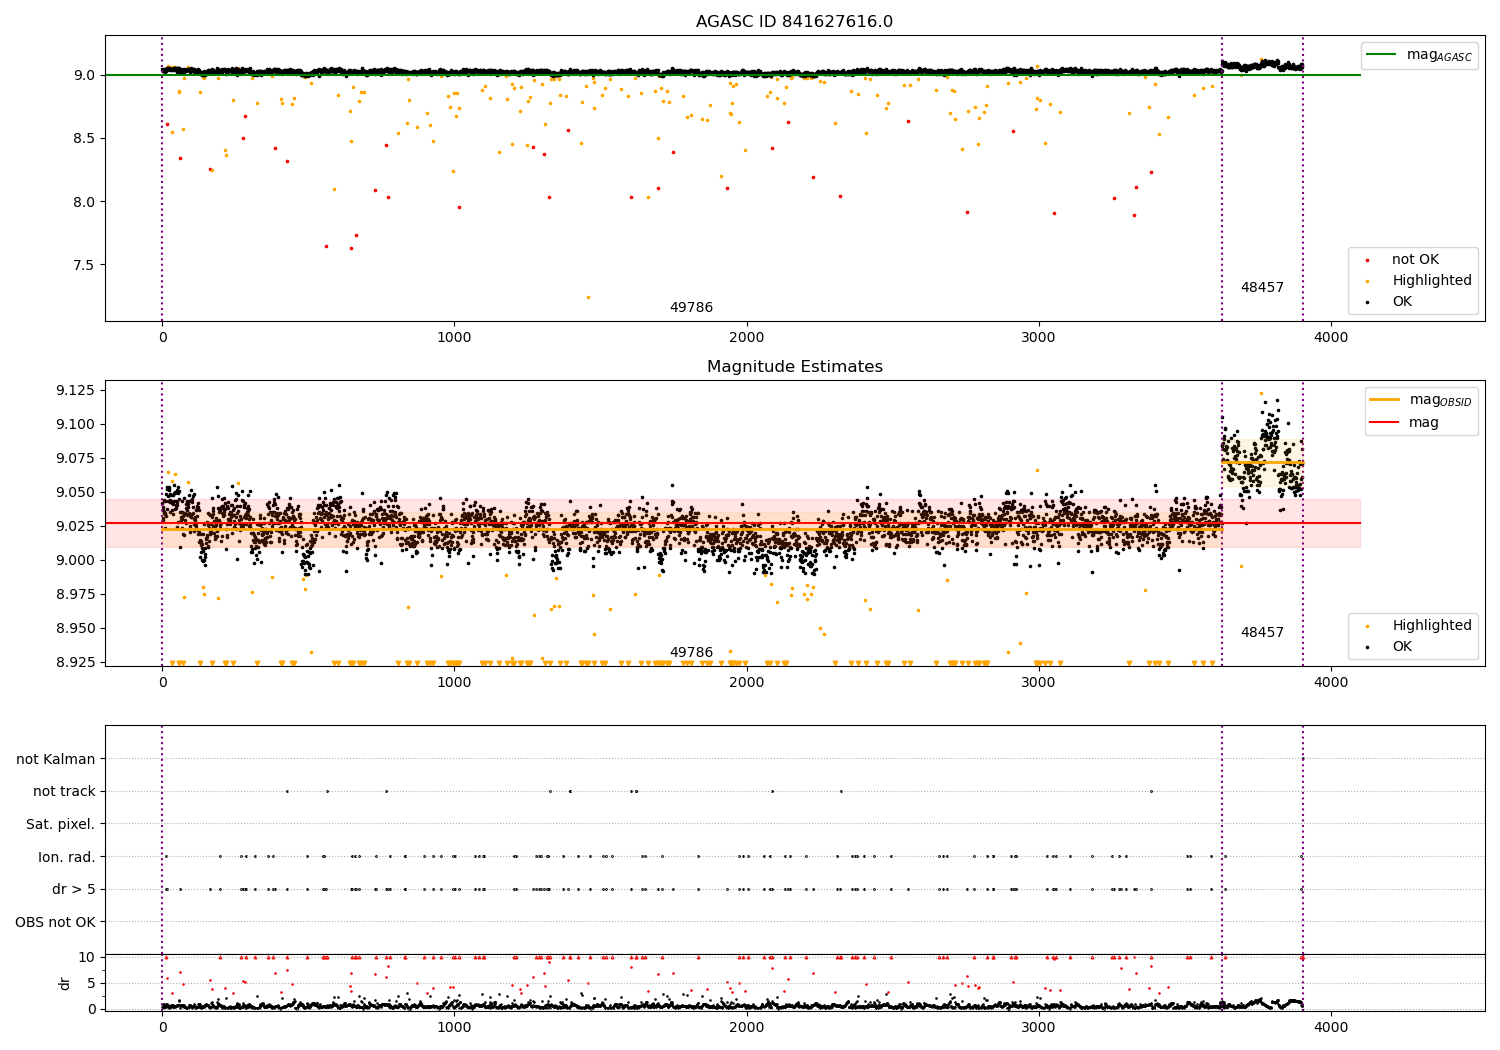Click the '9.000' y-axis tick label

(76, 560)
